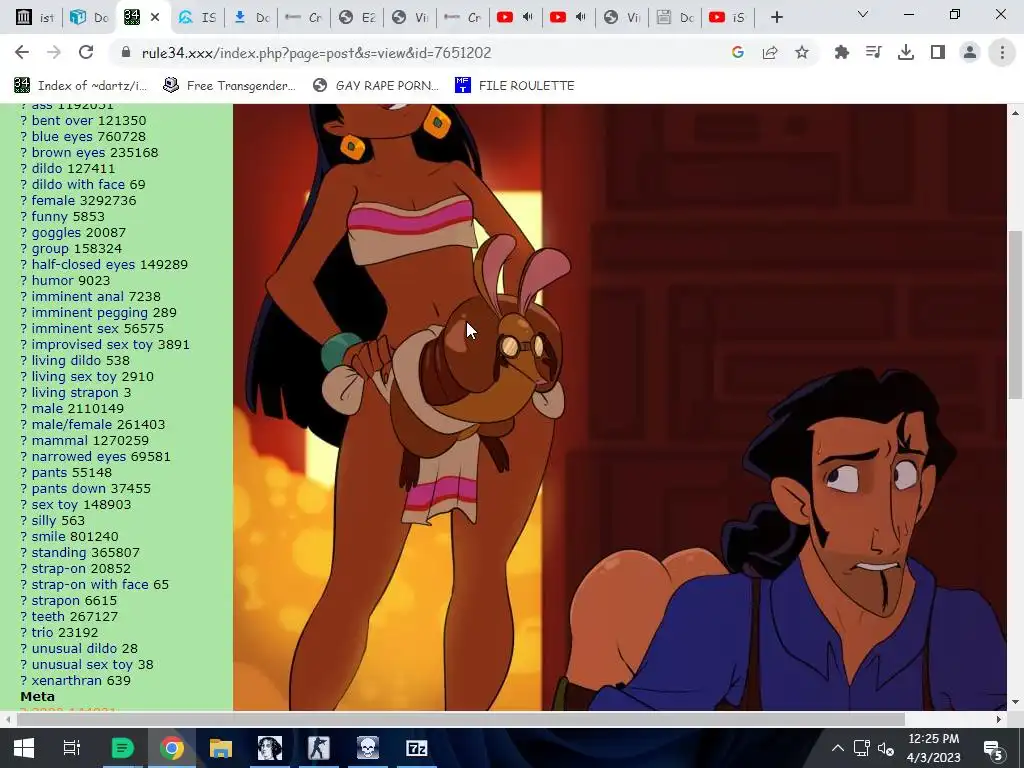Open the network tray icon
This screenshot has width=1024, height=768.
click(862, 748)
